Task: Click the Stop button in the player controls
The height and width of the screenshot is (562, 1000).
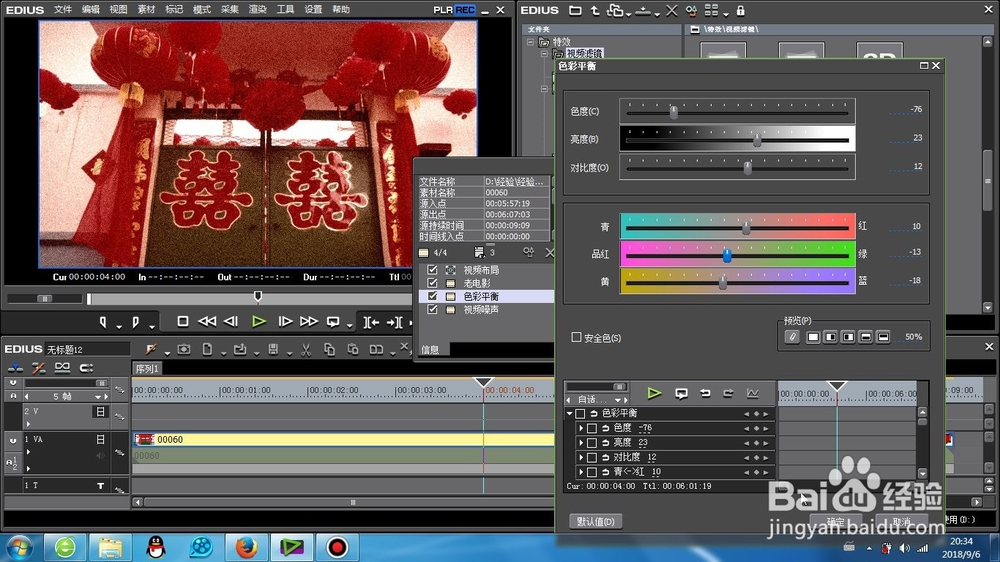Action: pyautogui.click(x=183, y=322)
